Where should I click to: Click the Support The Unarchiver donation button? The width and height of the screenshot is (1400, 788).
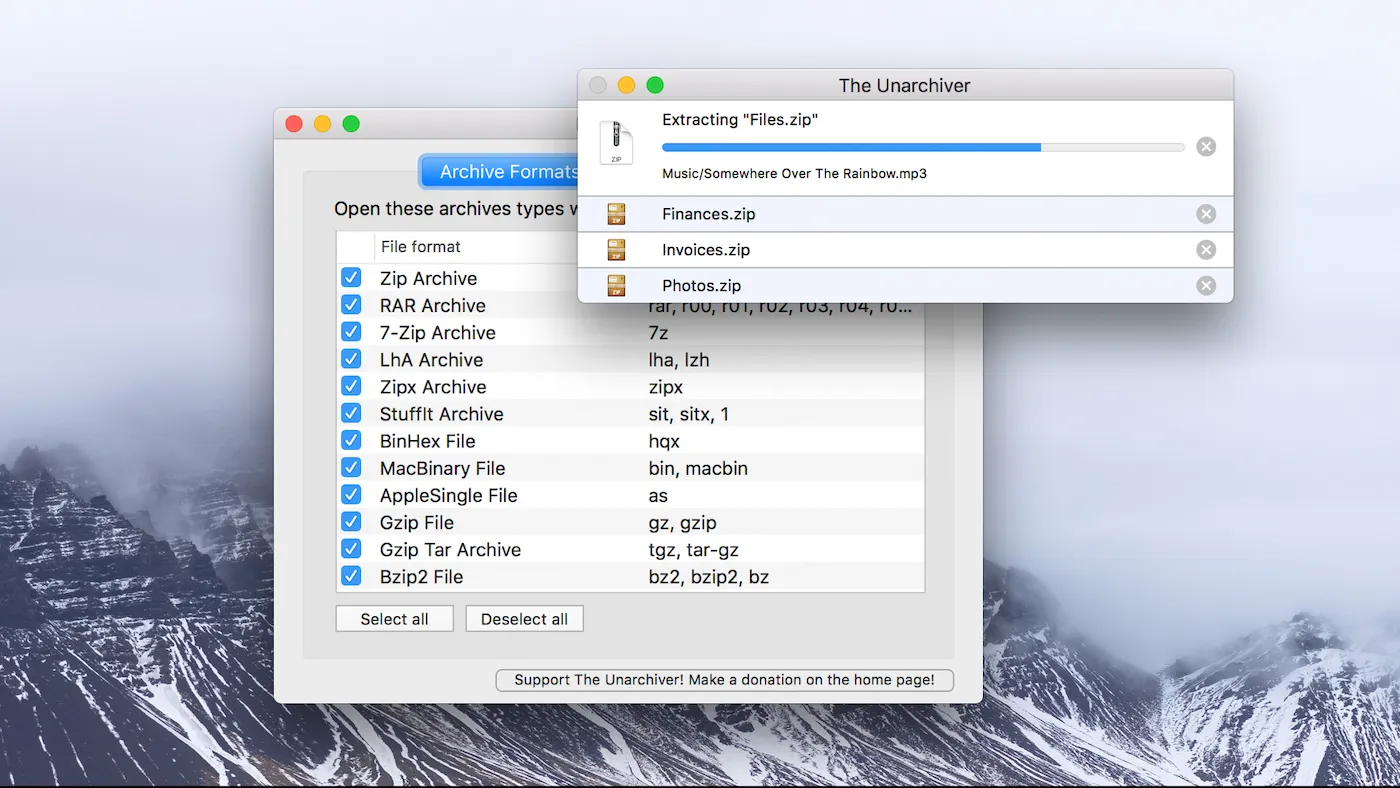[724, 680]
